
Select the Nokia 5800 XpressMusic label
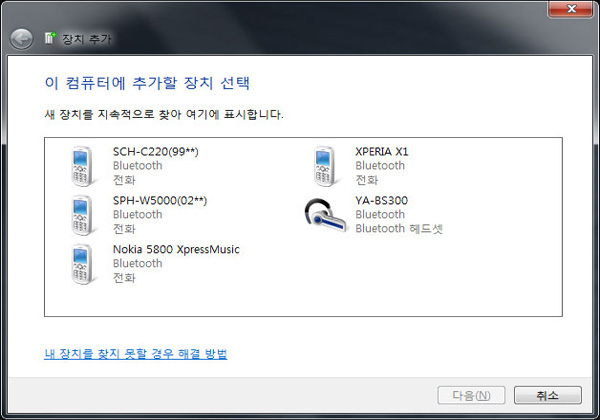(x=176, y=249)
